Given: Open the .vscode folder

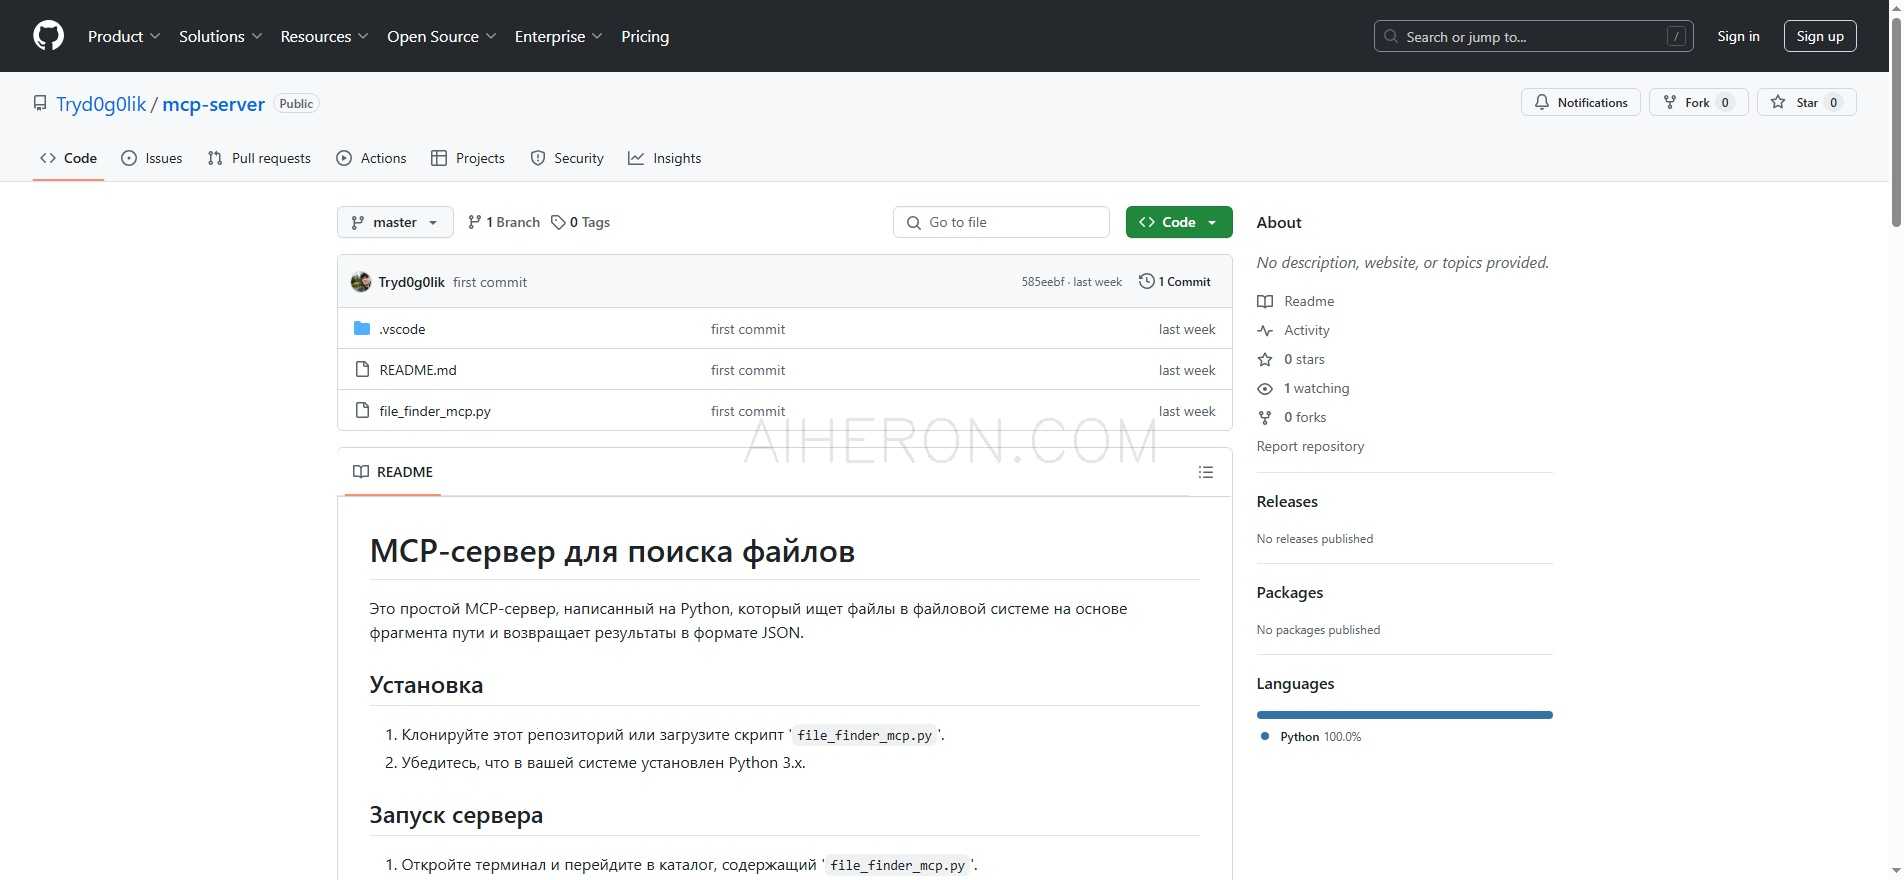Looking at the screenshot, I should click(402, 329).
